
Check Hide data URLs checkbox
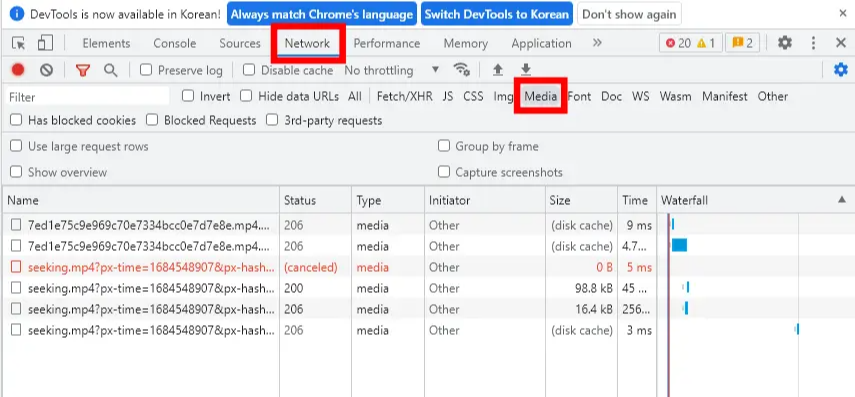click(246, 96)
